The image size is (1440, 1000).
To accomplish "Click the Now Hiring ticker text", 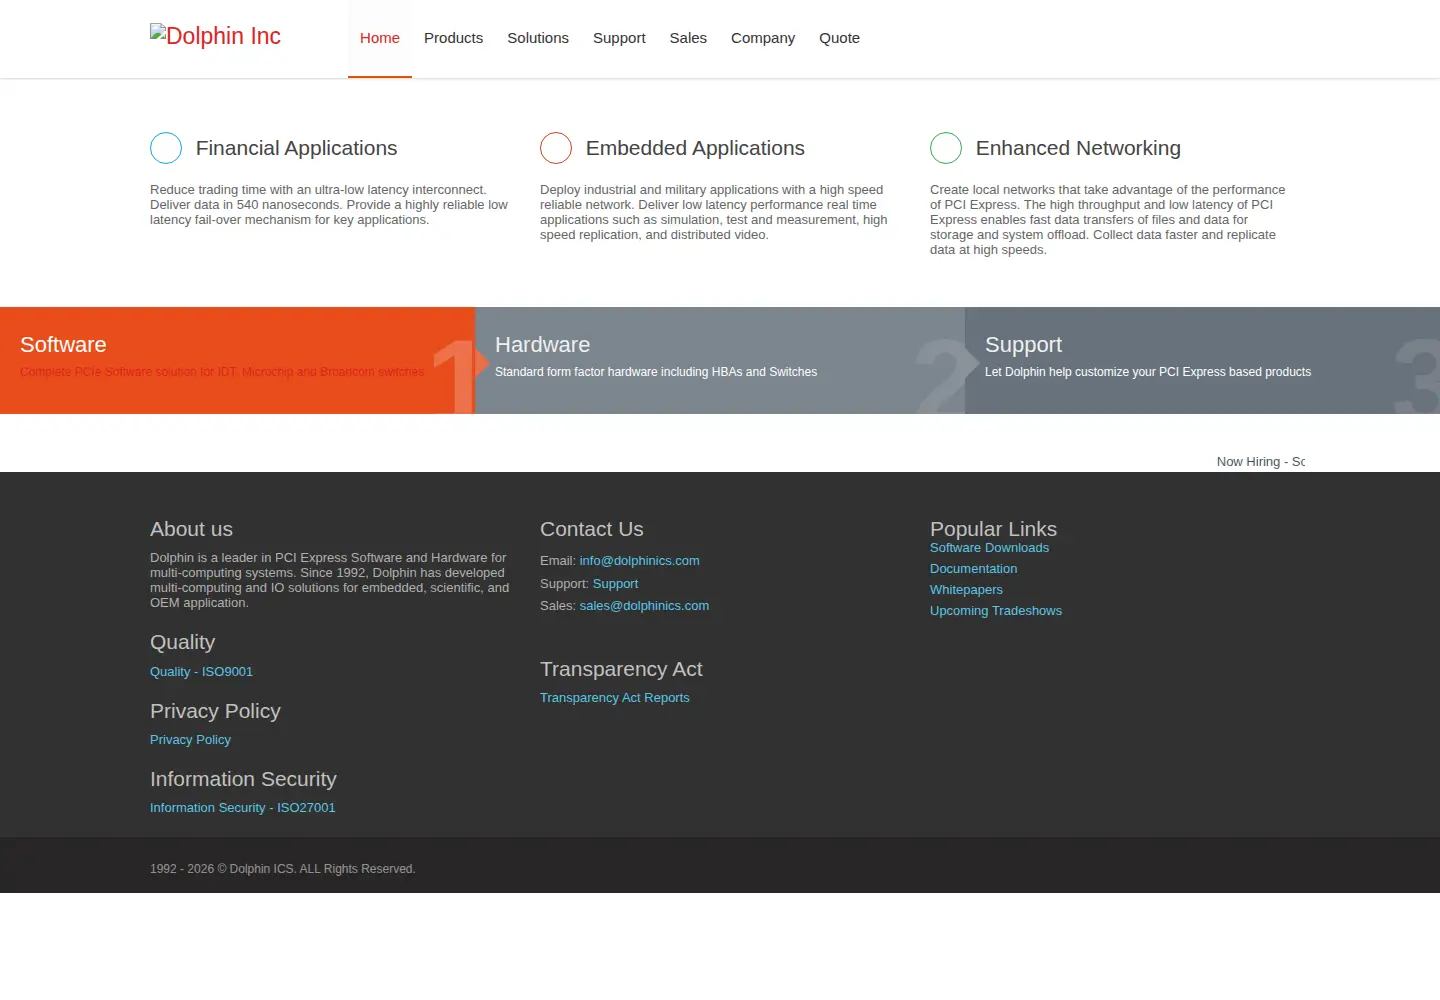I will coord(1260,462).
